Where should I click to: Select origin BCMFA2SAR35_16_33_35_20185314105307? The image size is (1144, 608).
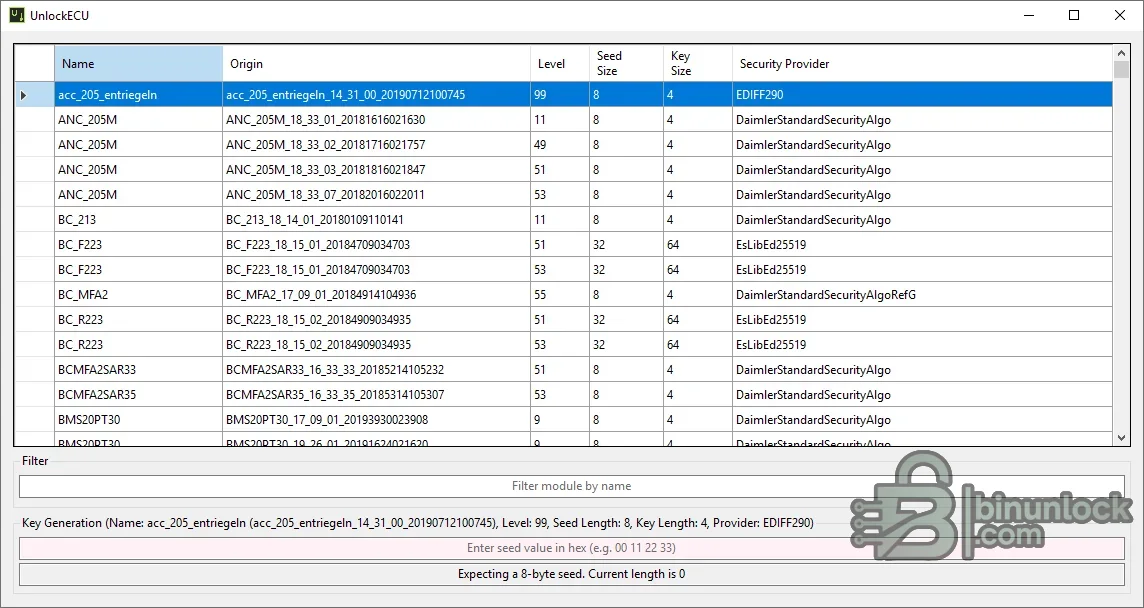coord(376,395)
